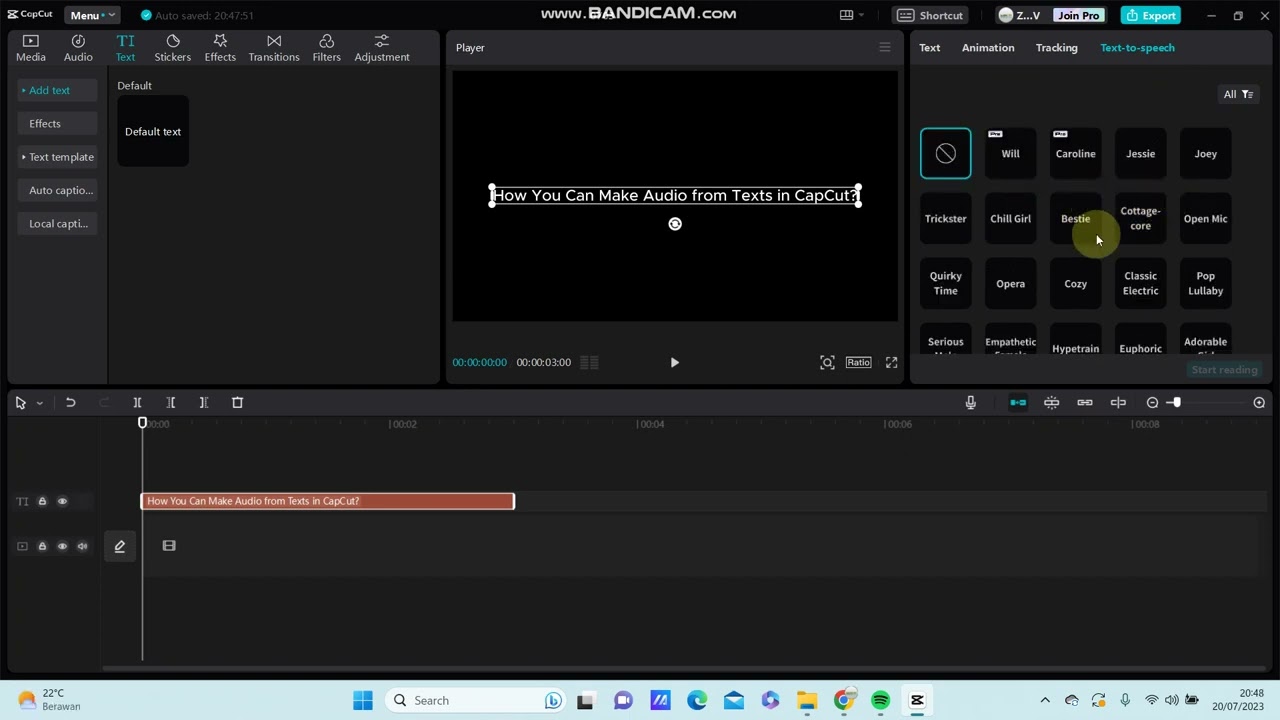Expand the Text template section
This screenshot has height=720, width=1280.
(x=57, y=157)
